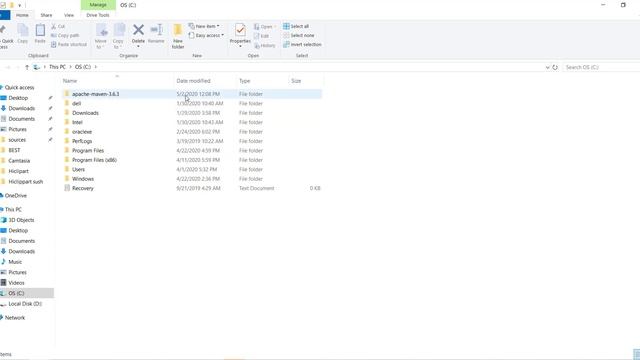640x360 pixels.
Task: Open the Move to dropdown
Action: [101, 36]
